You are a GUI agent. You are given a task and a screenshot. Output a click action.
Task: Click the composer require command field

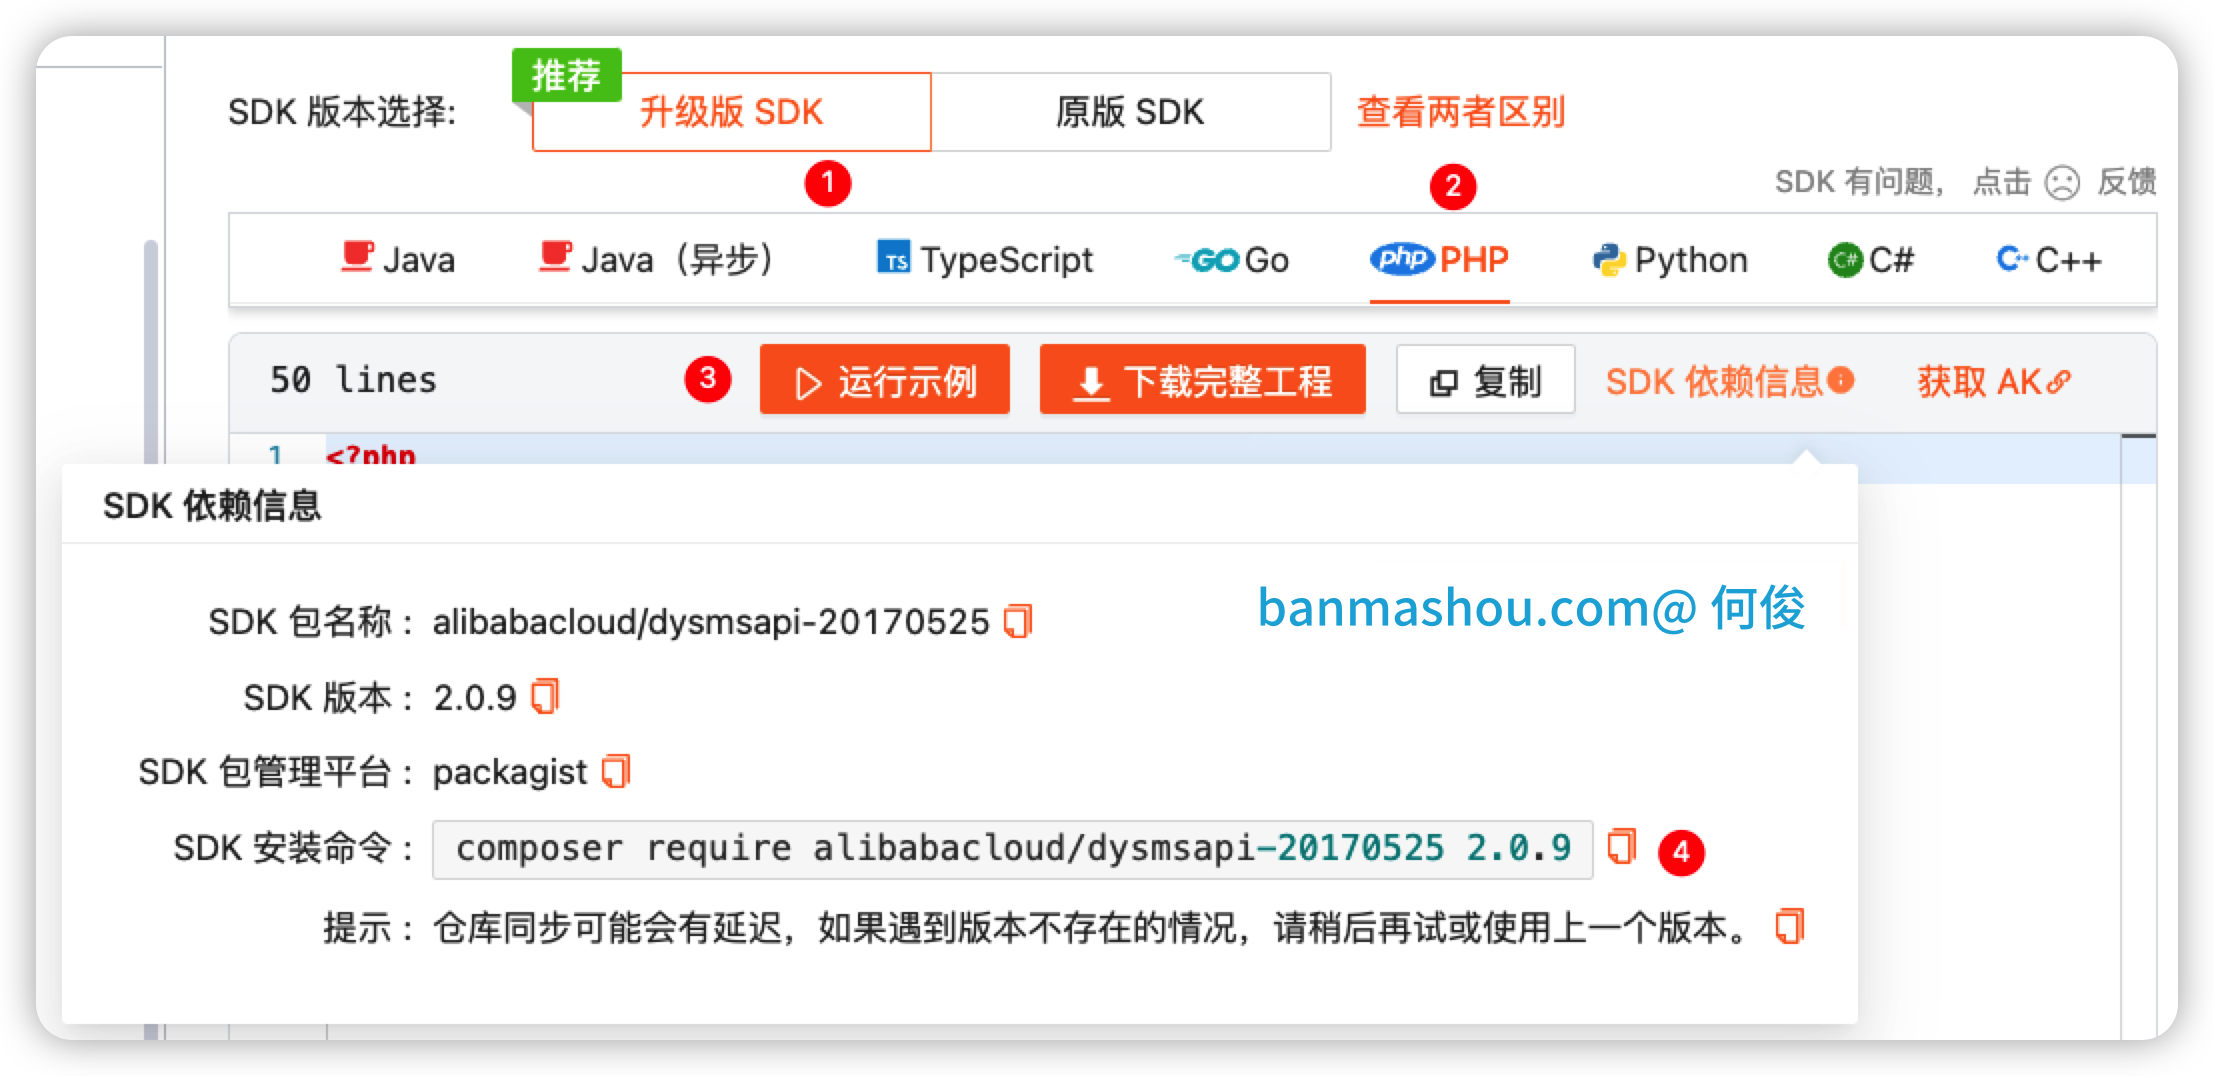tap(1012, 849)
